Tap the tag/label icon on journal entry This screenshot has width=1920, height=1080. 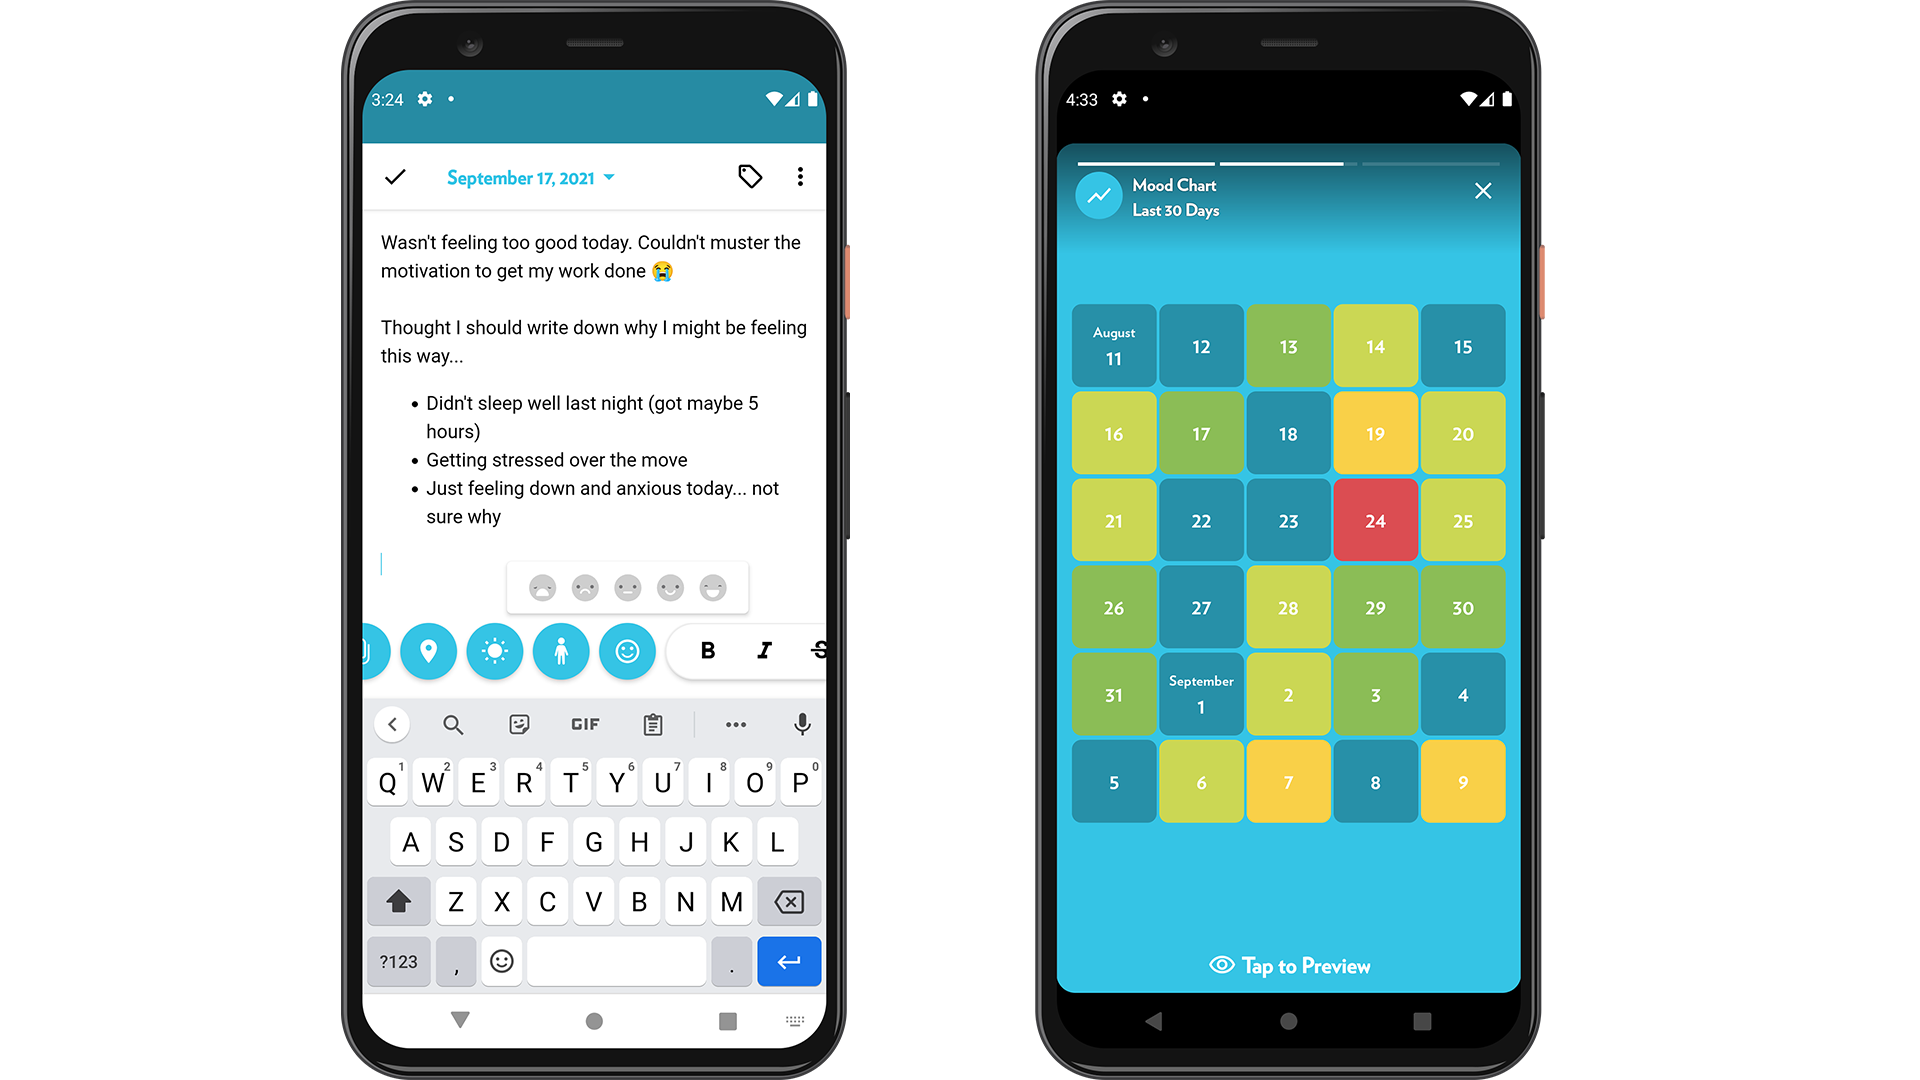point(750,177)
